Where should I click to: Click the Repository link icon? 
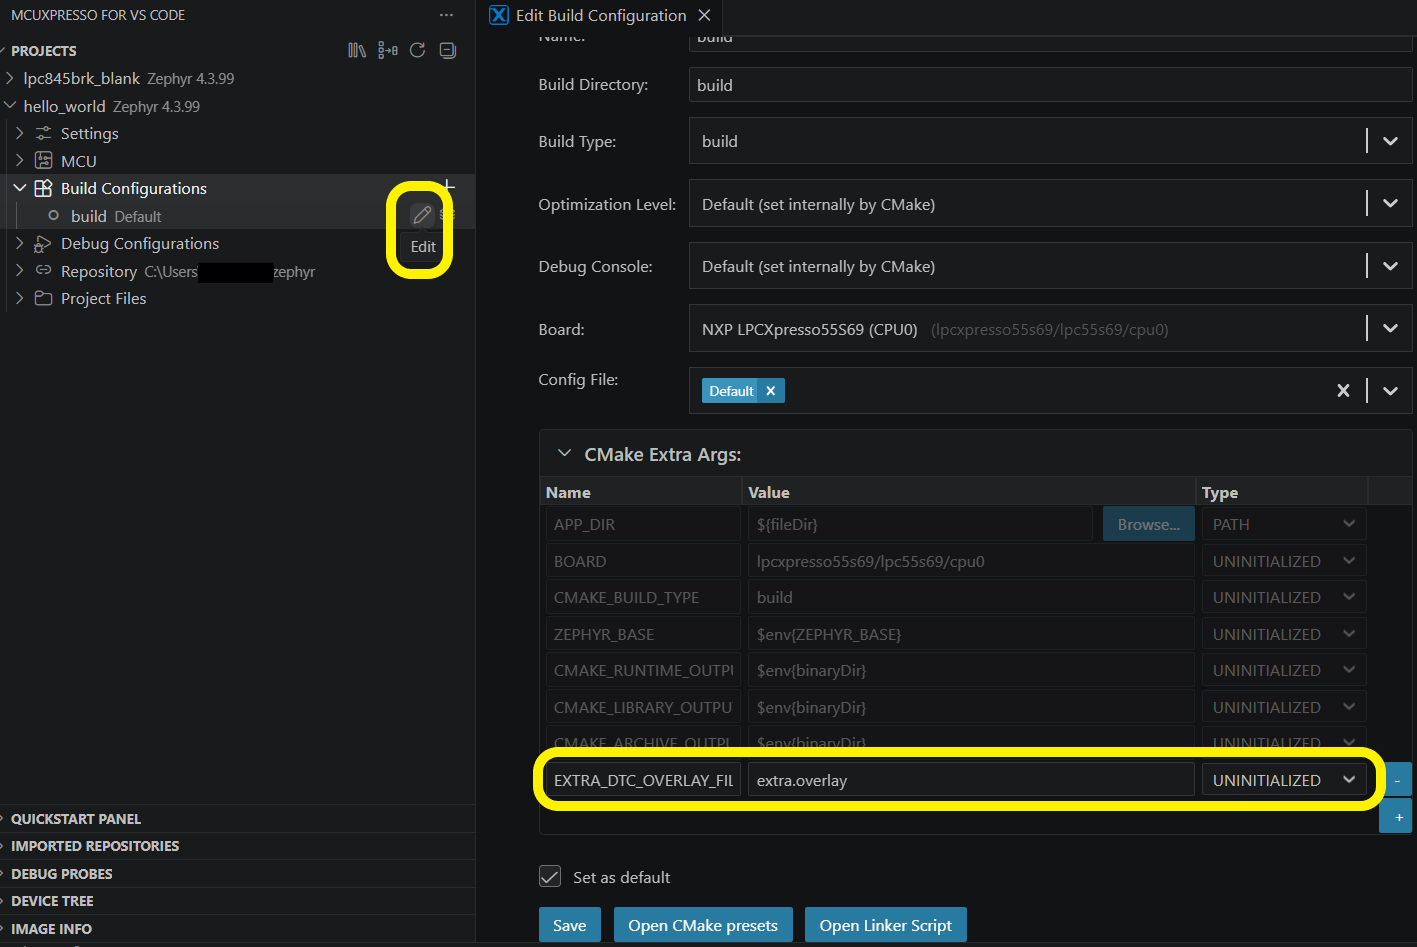(43, 271)
